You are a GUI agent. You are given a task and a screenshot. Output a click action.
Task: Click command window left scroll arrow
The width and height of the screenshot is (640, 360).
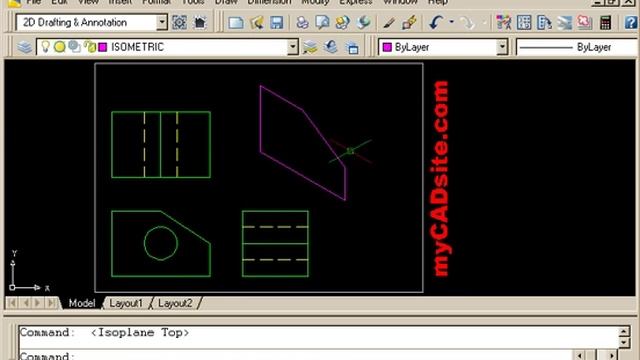tap(580, 356)
